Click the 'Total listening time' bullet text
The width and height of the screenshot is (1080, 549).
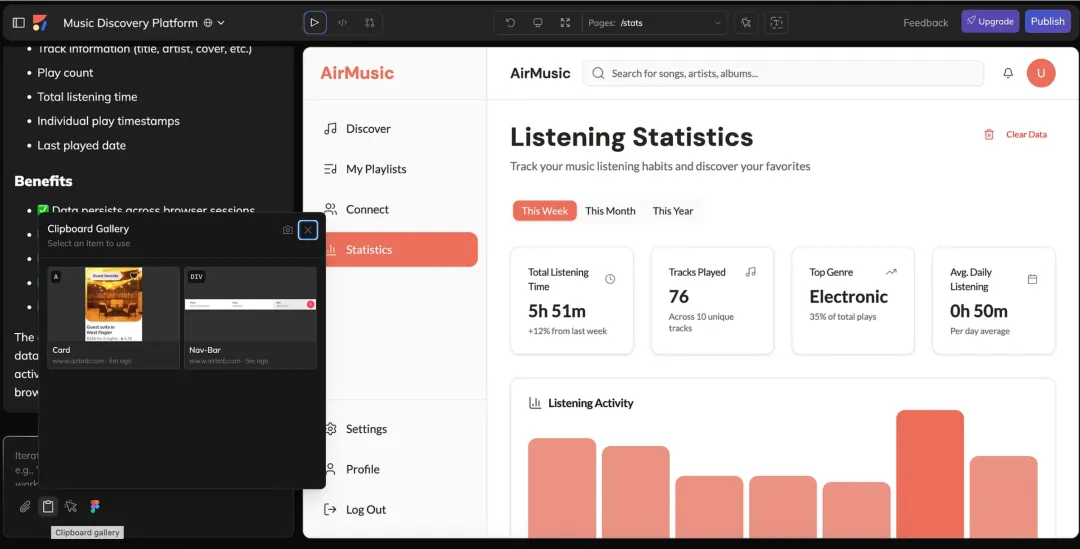click(87, 97)
